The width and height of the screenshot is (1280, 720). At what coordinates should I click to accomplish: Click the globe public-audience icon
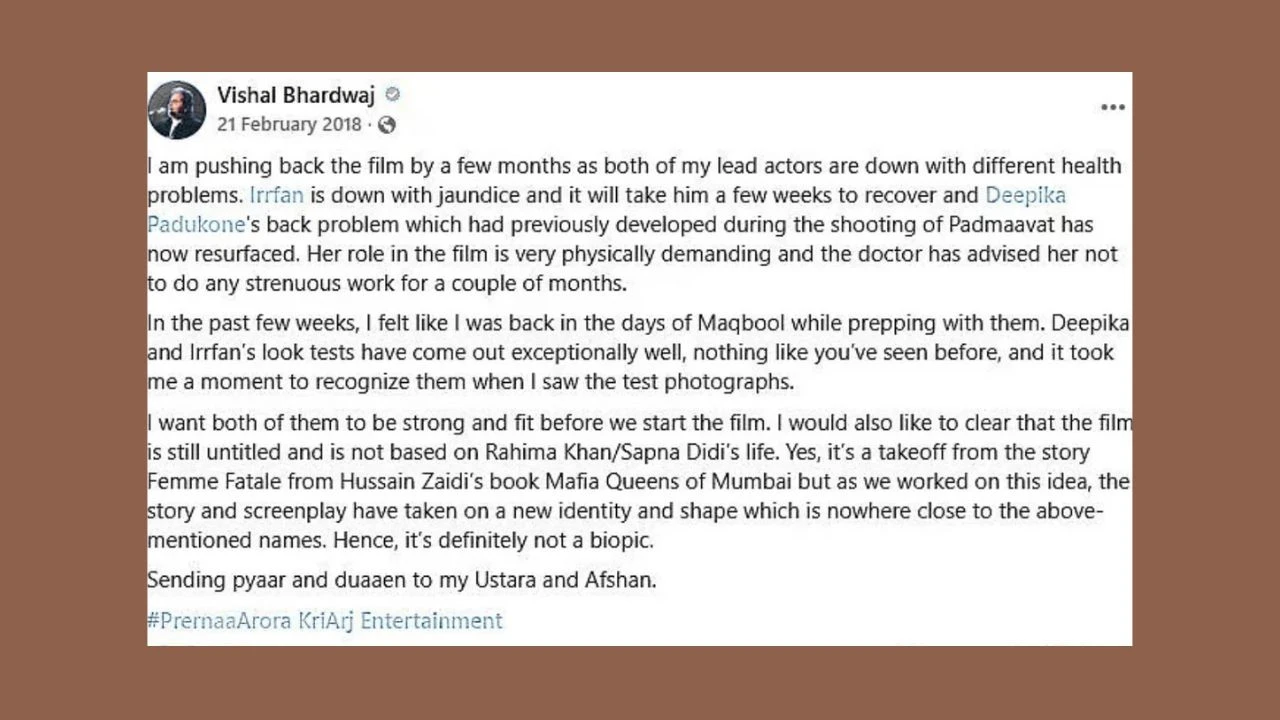pyautogui.click(x=387, y=125)
